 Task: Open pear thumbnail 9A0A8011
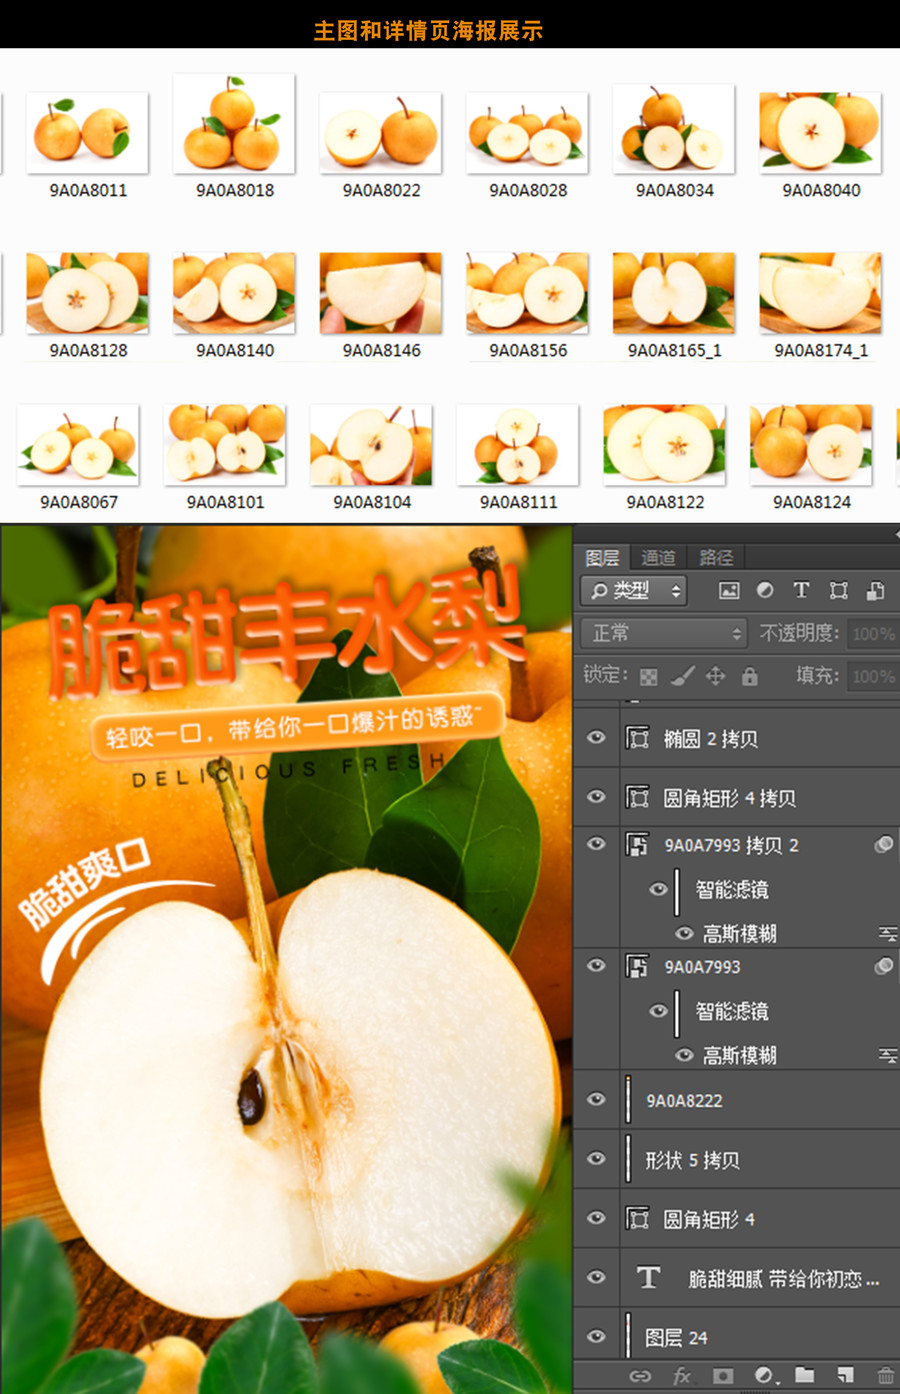88,133
